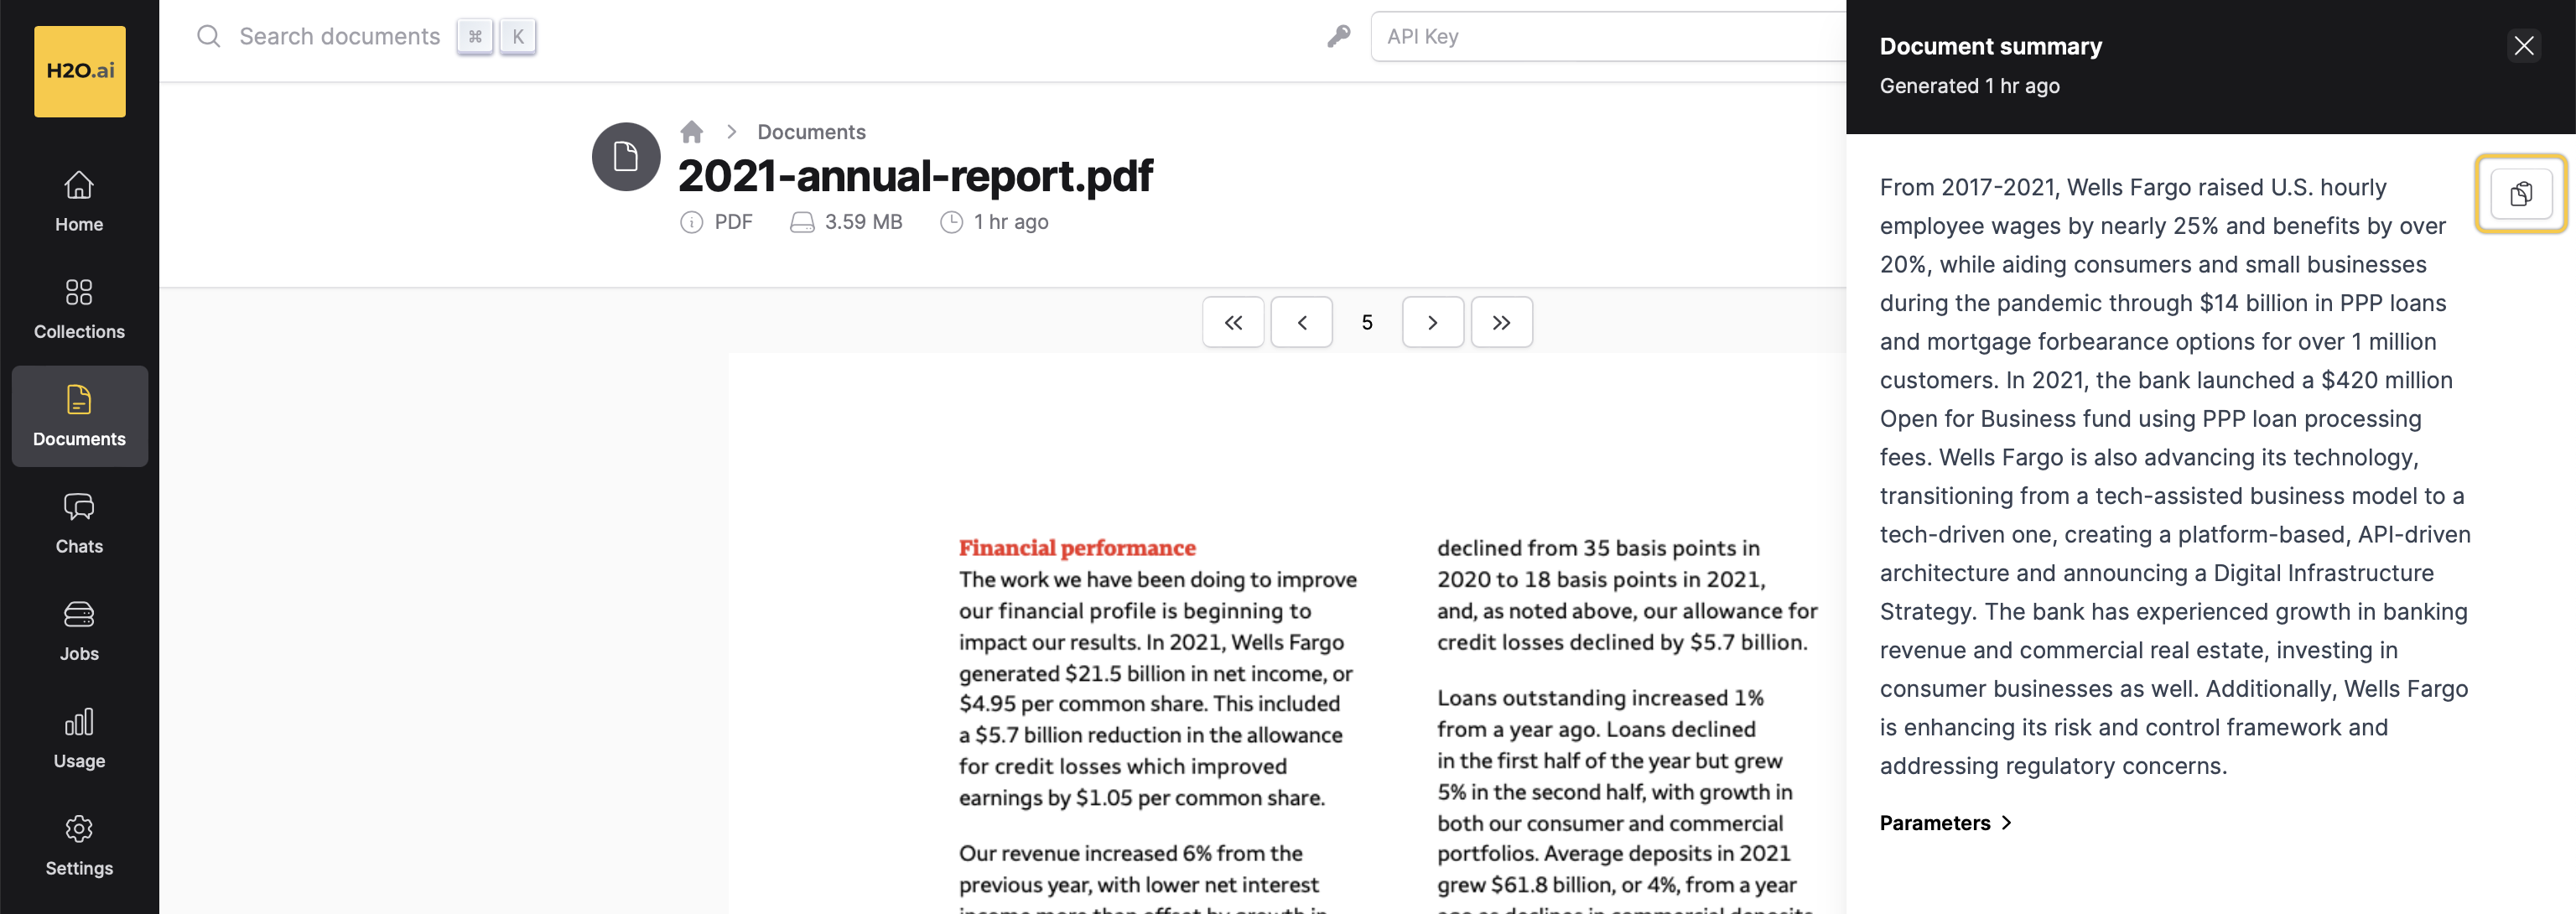The image size is (2576, 914).
Task: Open the Jobs sidebar section
Action: [79, 631]
